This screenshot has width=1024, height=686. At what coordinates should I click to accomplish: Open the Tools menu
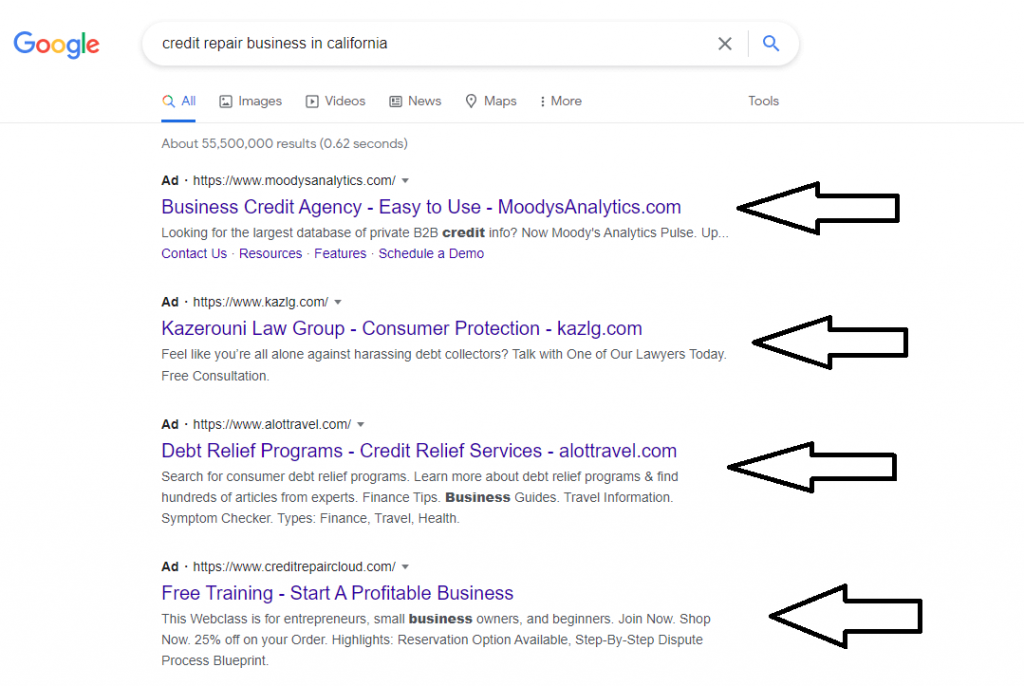point(763,101)
